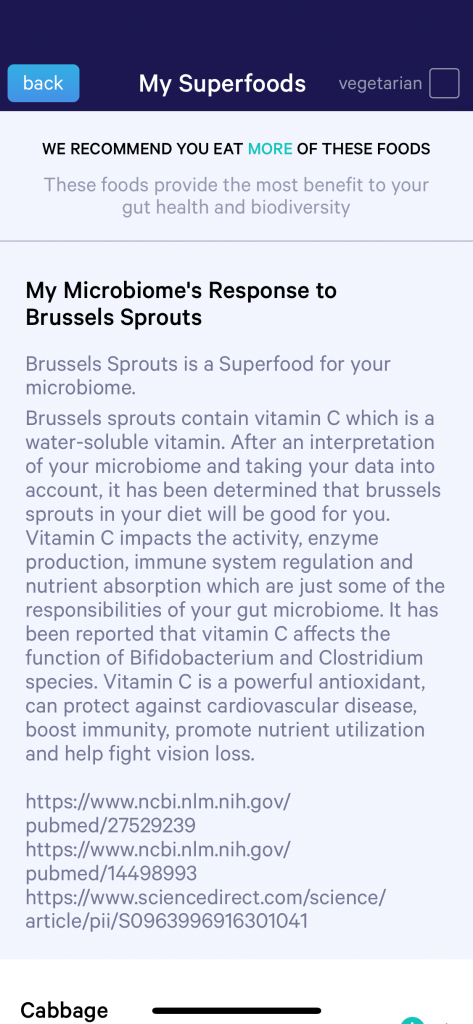Tap the vitamin C description paragraph
Screen dimensions: 473x1024
click(x=235, y=586)
